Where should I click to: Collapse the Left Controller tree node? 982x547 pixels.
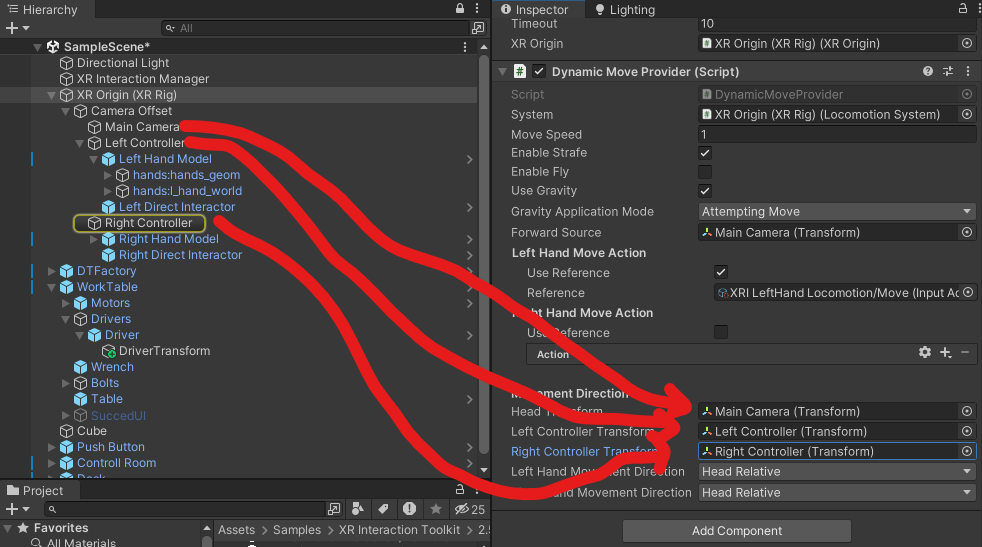pos(80,143)
